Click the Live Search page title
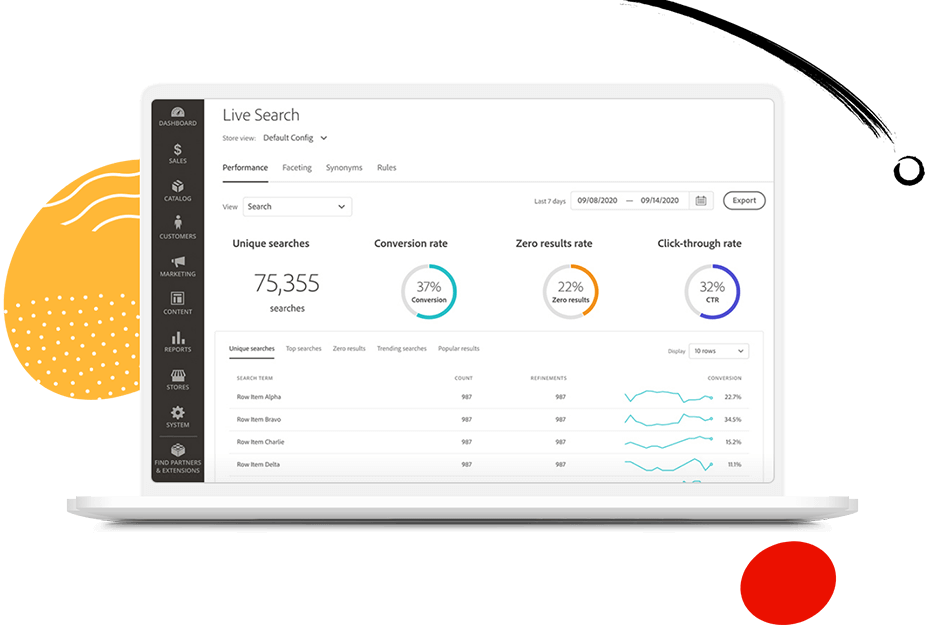This screenshot has width=925, height=625. point(261,115)
